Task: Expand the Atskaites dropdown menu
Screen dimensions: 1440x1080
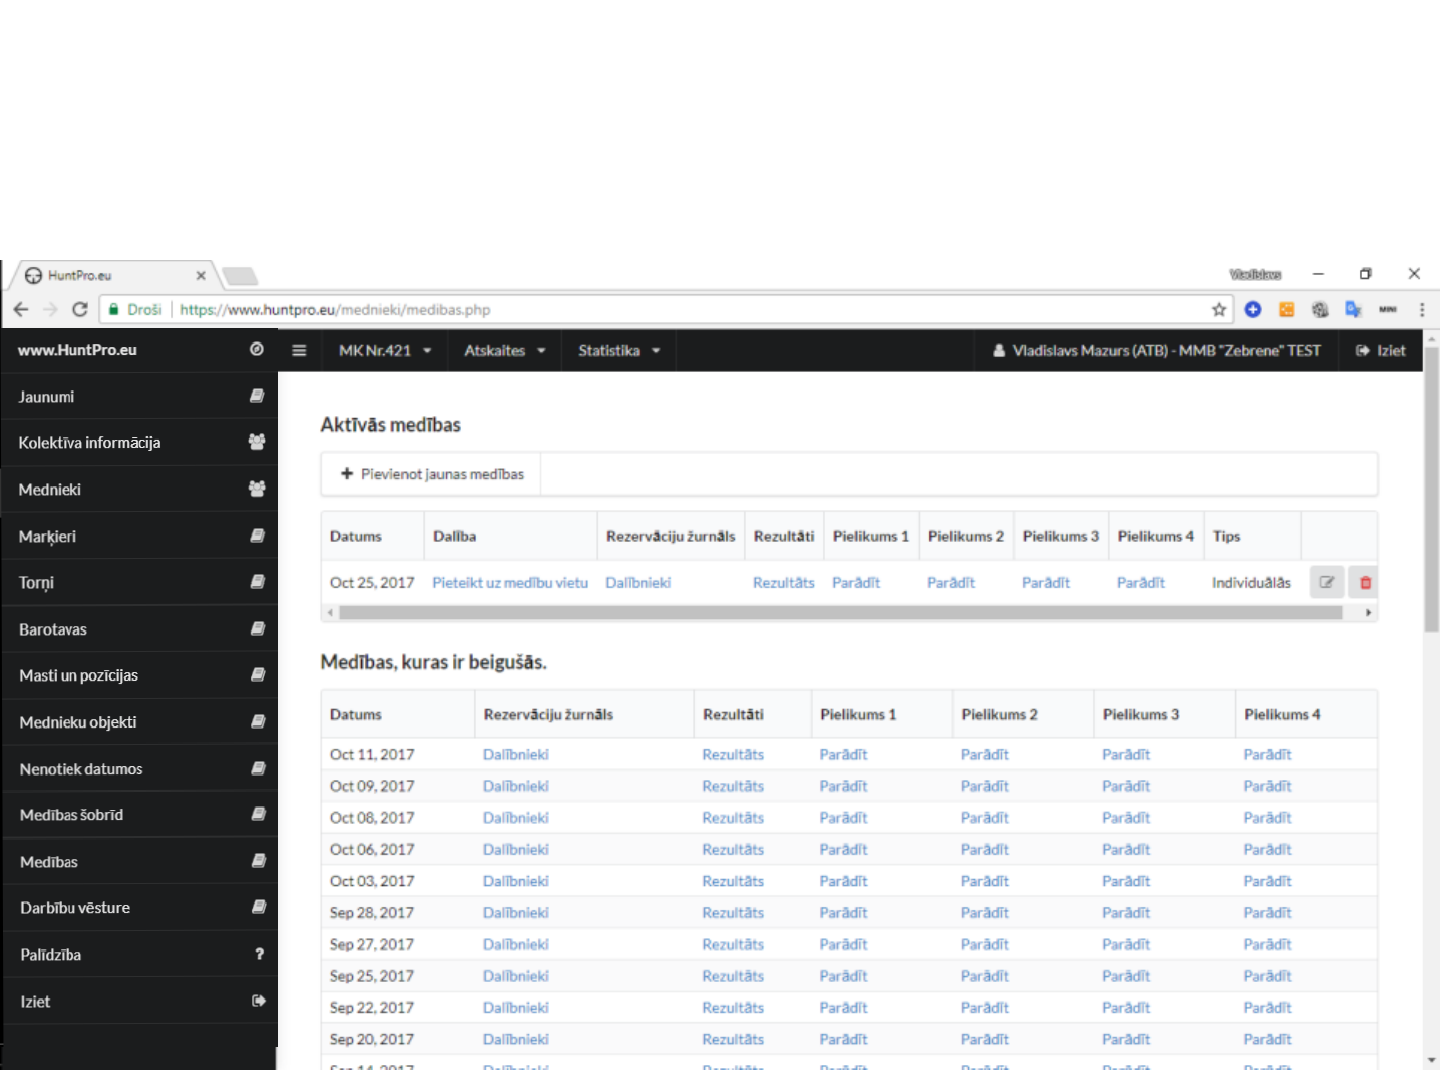Action: (x=505, y=351)
